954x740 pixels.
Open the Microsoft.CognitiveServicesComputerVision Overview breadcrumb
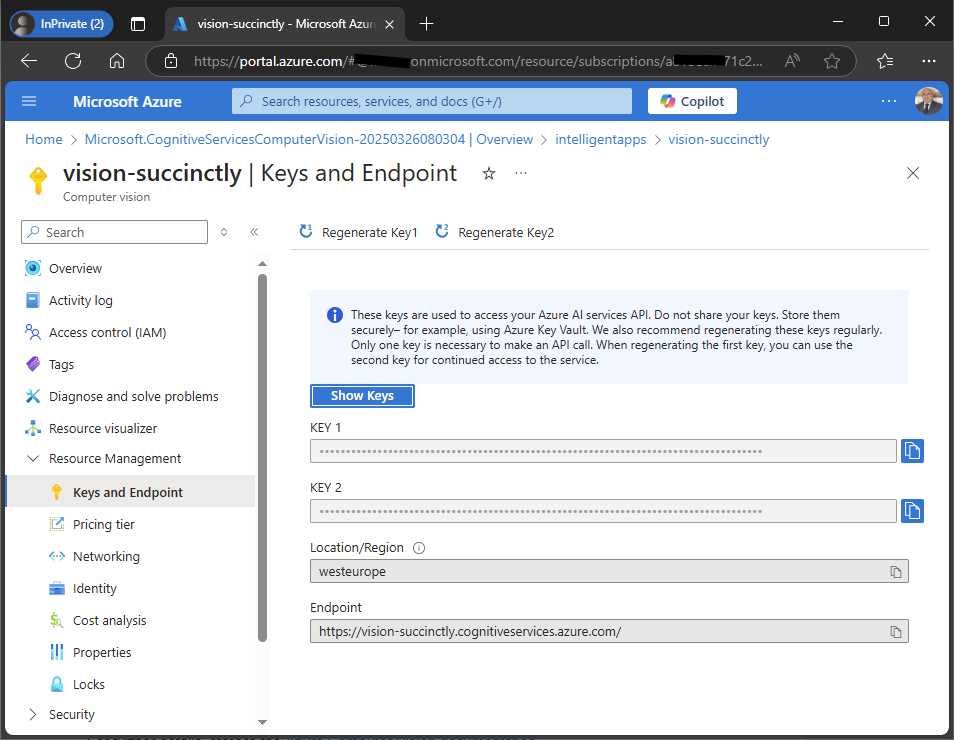[x=308, y=139]
